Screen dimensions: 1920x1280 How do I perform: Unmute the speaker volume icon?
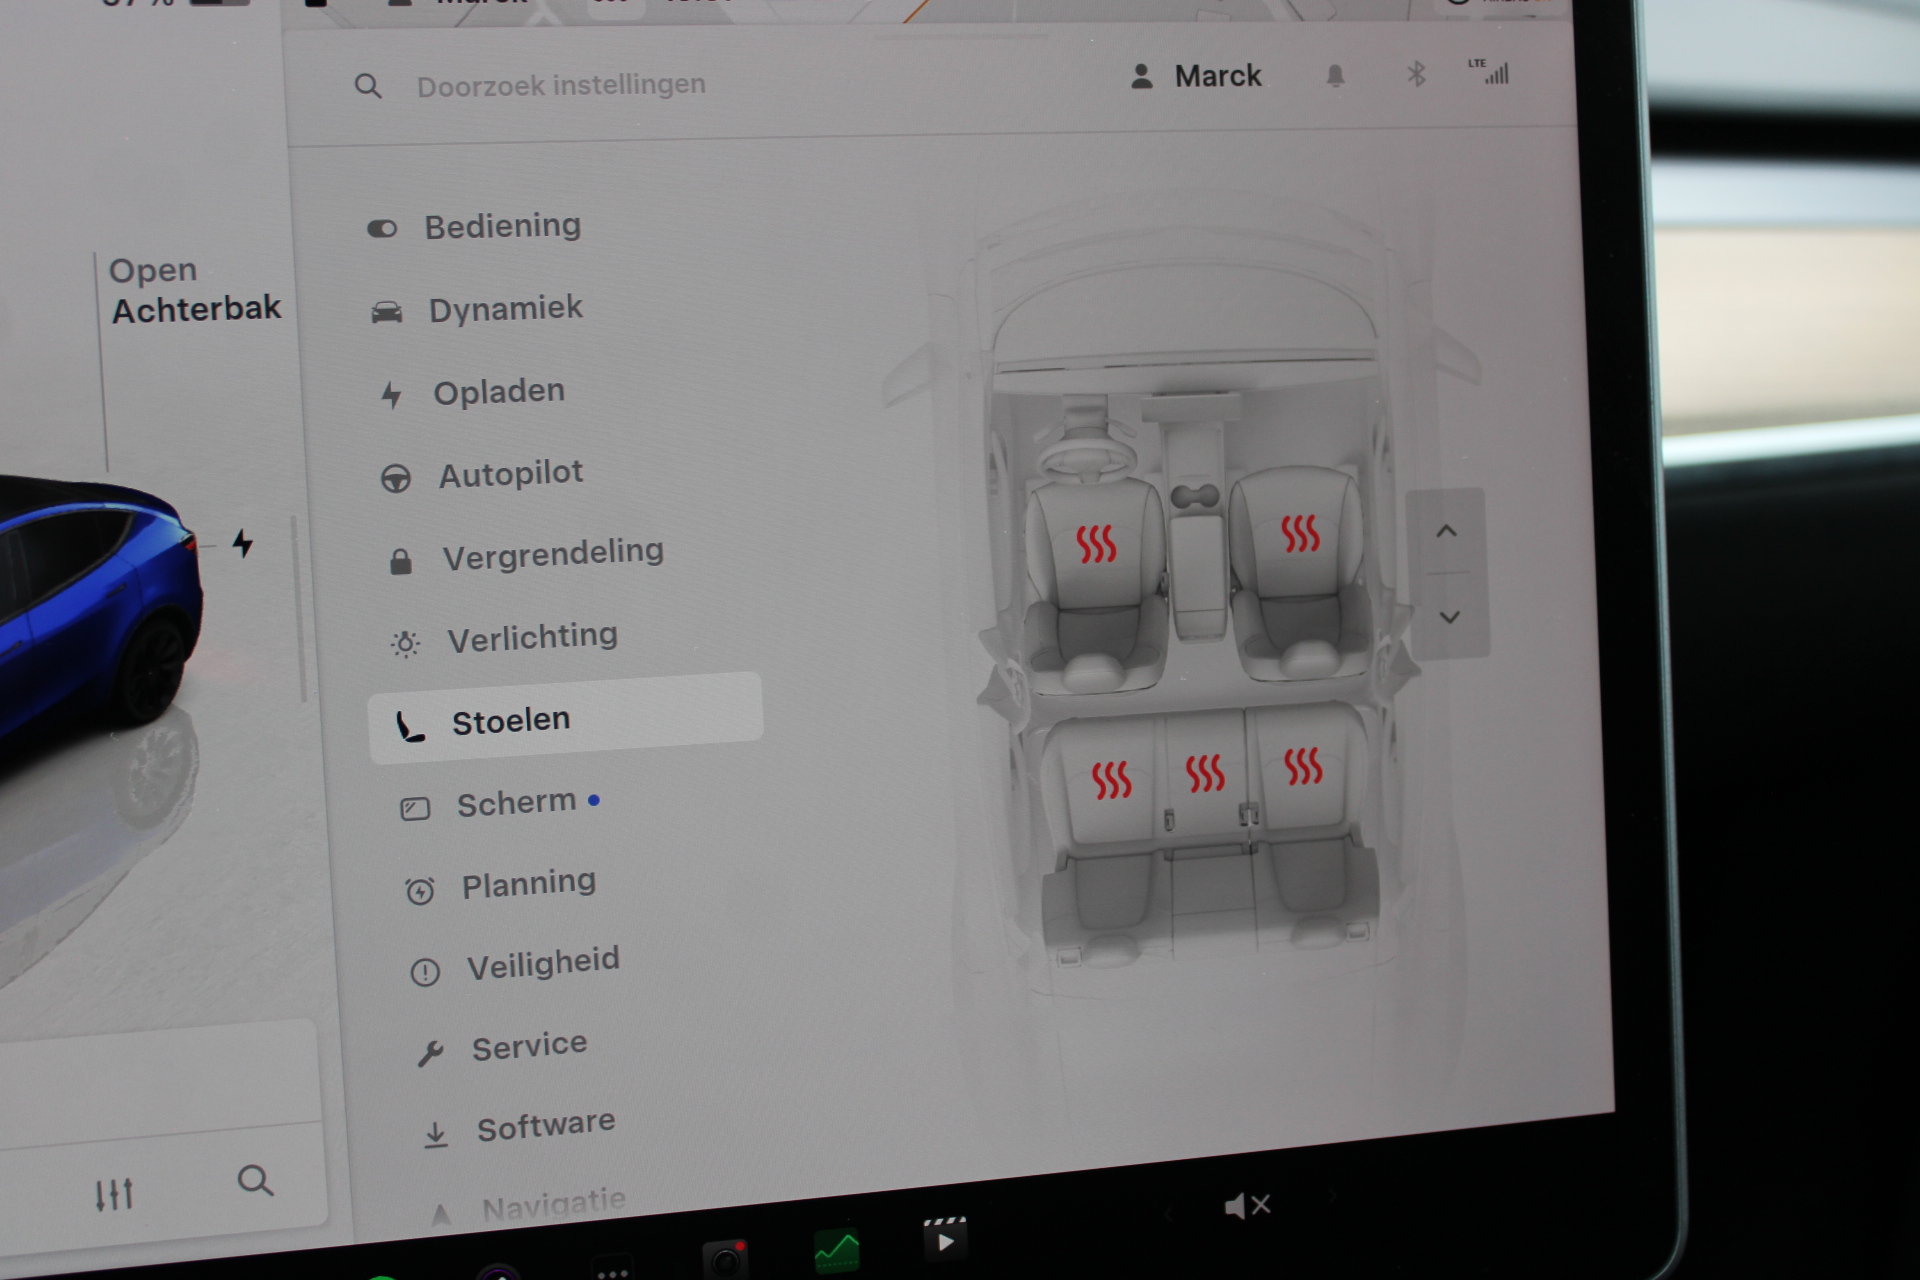(x=1246, y=1206)
